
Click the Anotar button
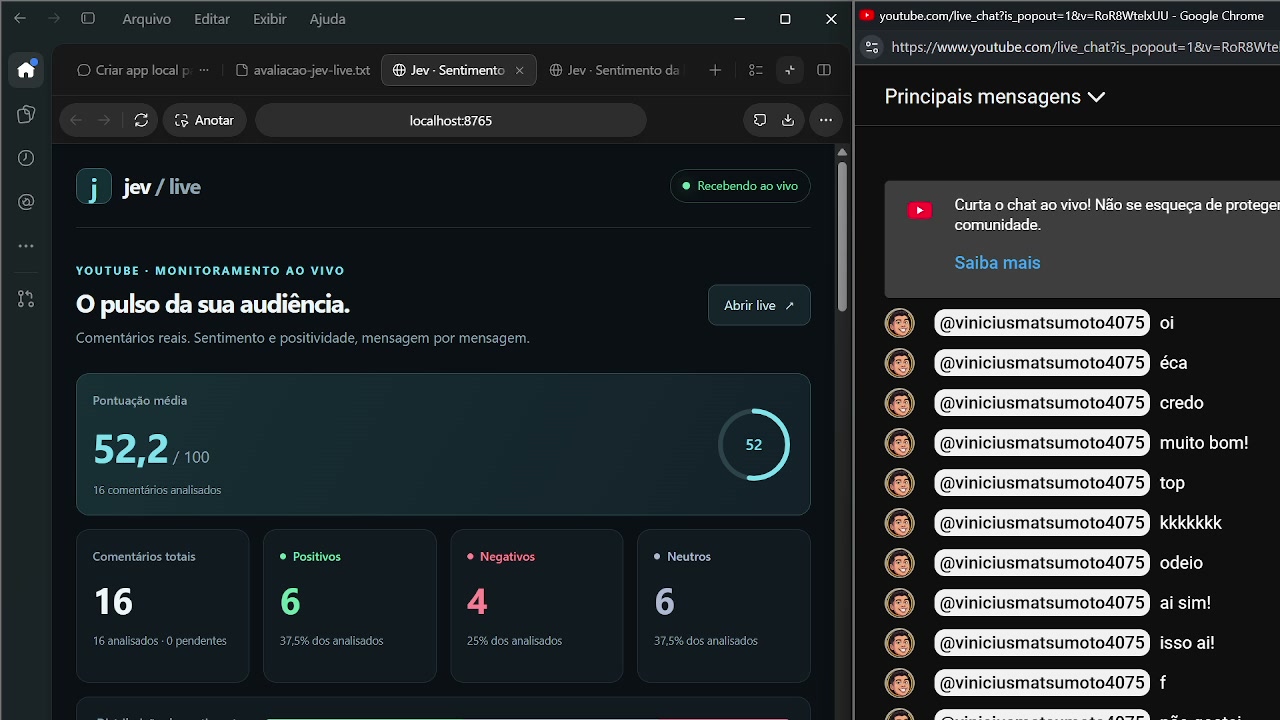(205, 120)
